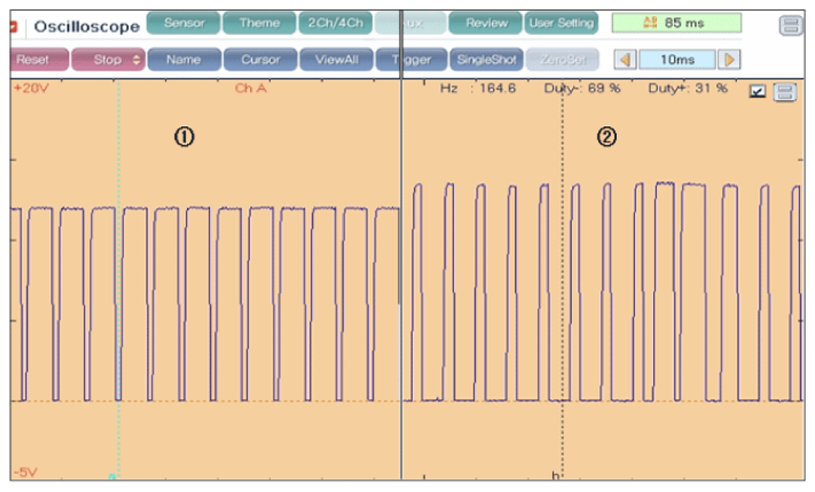Open the Trigger settings

[411, 60]
